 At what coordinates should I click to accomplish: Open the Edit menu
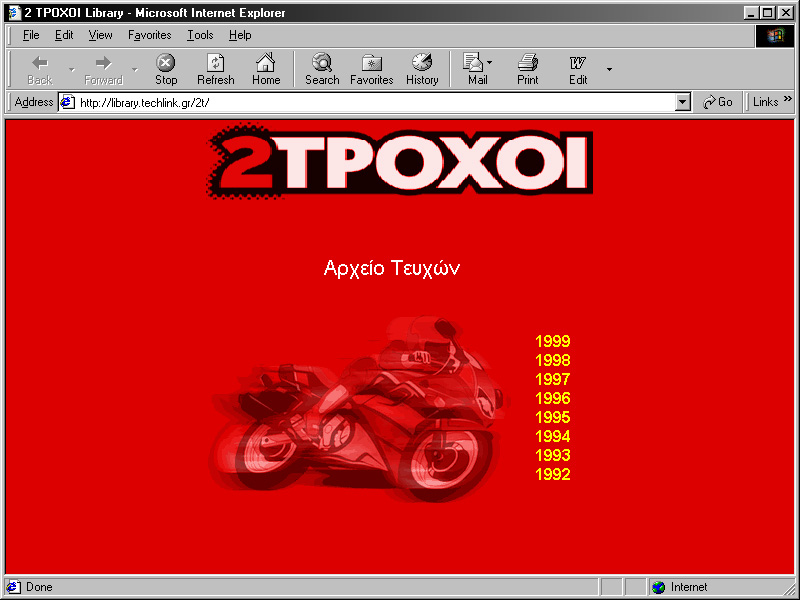64,35
